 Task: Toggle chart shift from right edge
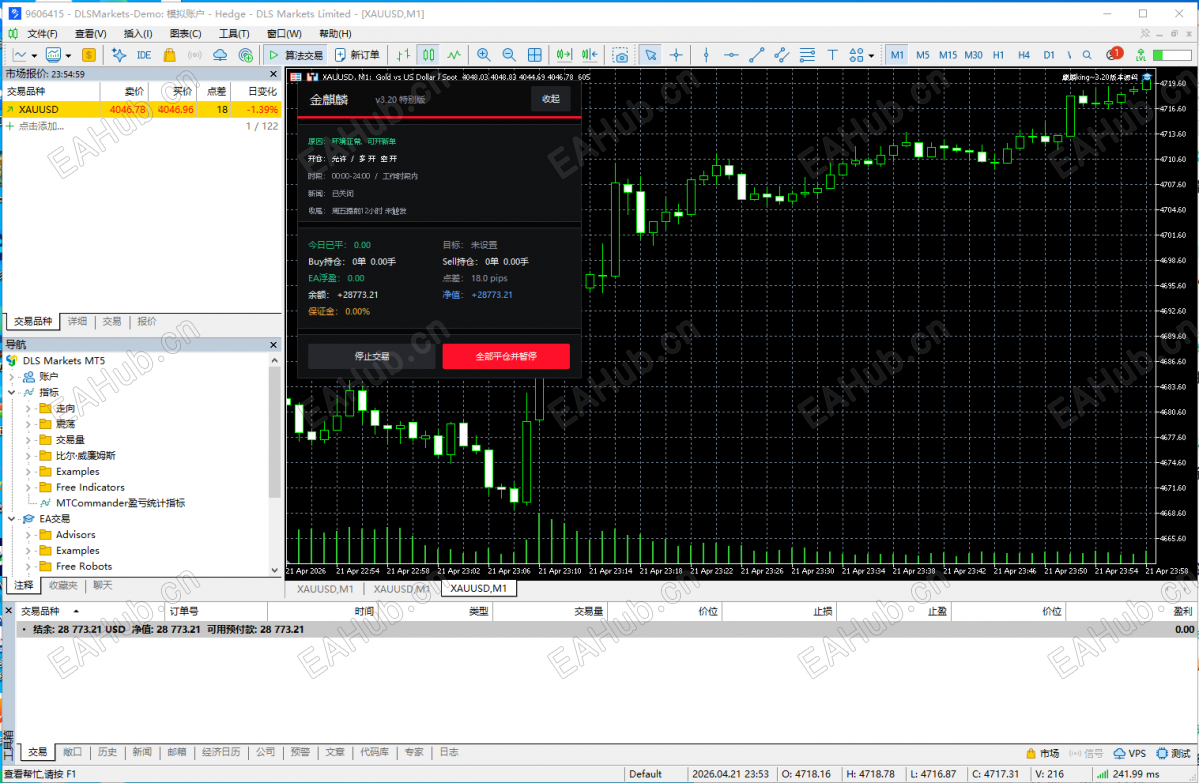click(x=590, y=55)
